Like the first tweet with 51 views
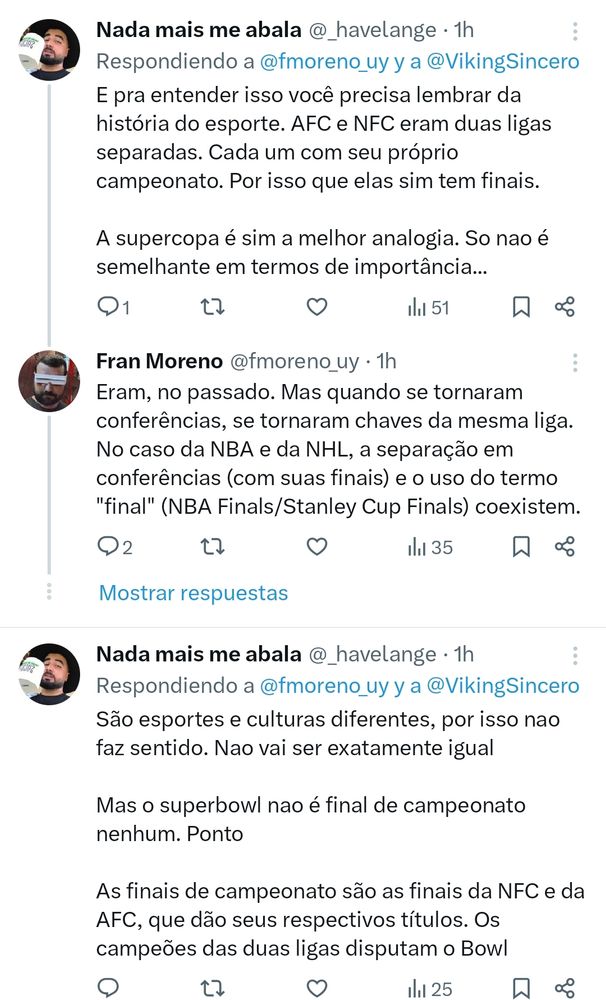The height and width of the screenshot is (1000, 606). point(316,307)
